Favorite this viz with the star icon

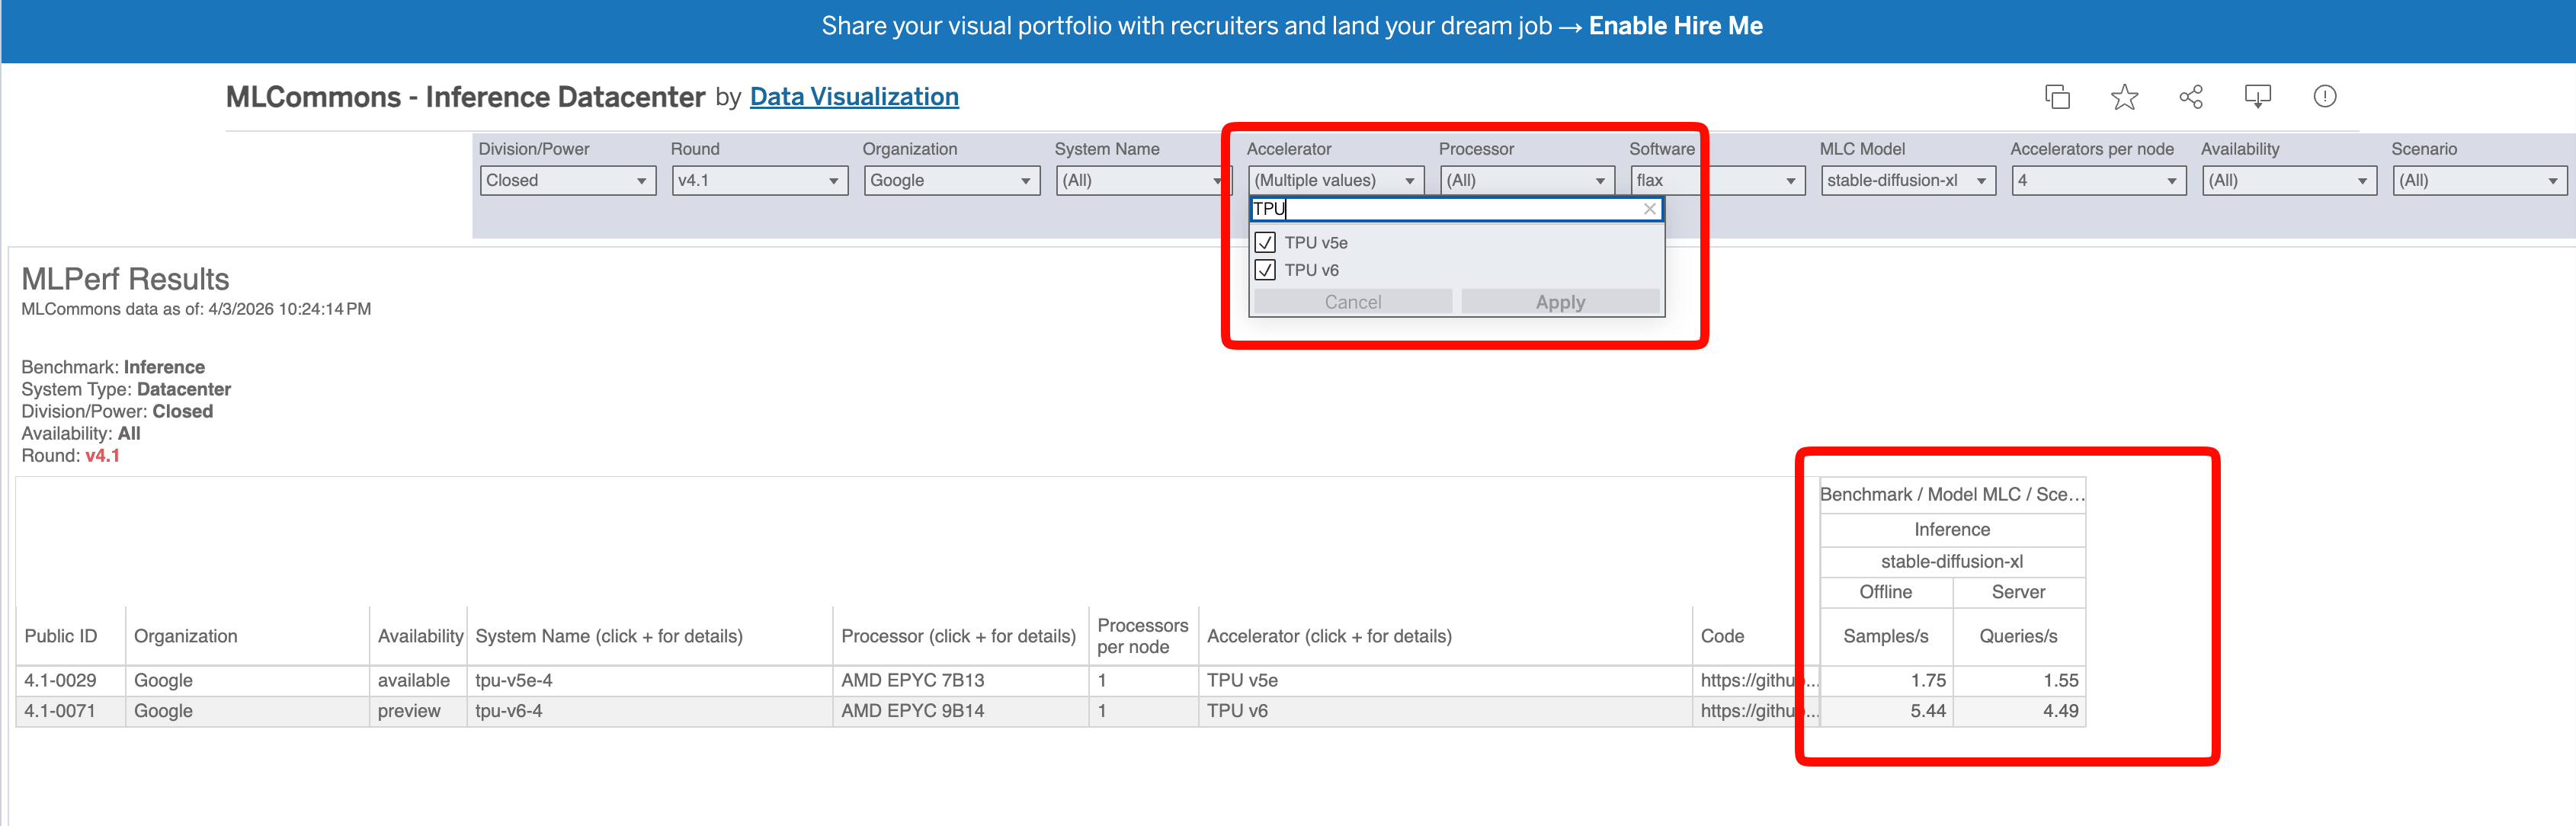(2124, 97)
